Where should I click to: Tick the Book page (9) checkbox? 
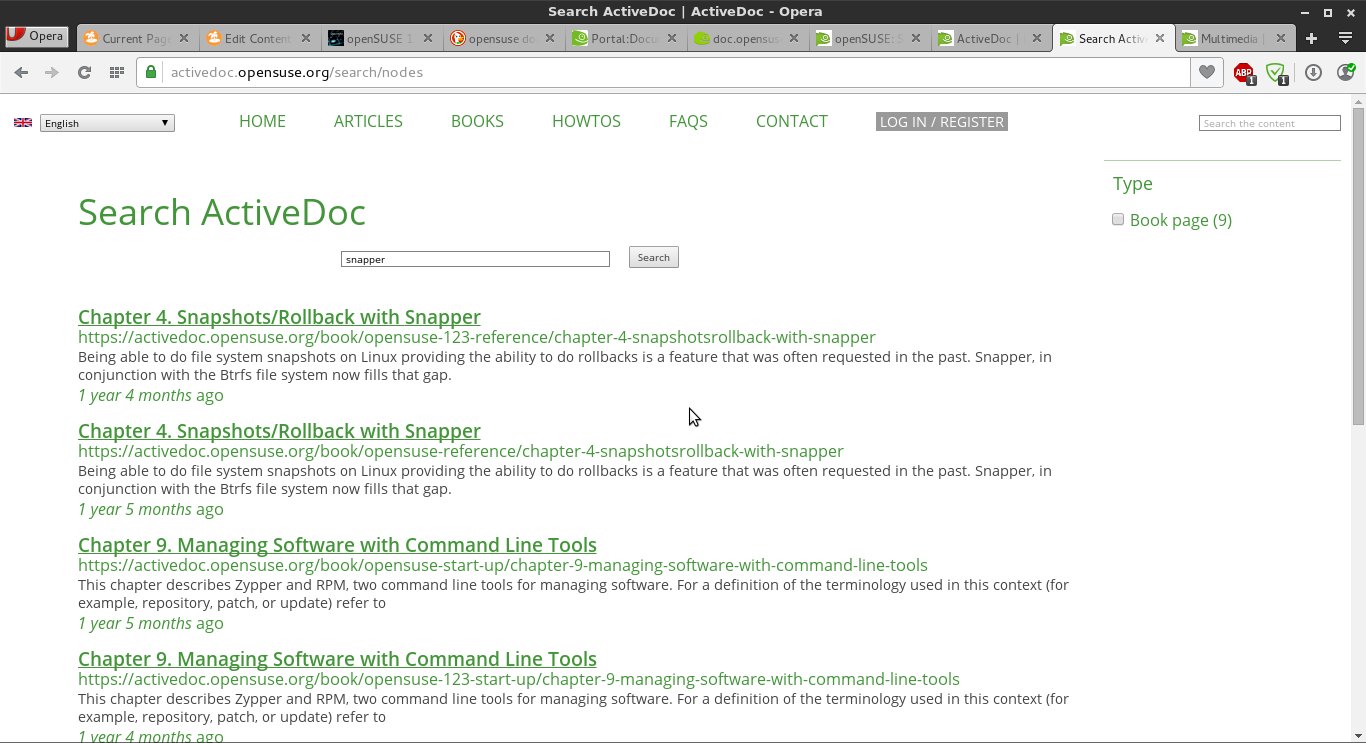[1118, 219]
